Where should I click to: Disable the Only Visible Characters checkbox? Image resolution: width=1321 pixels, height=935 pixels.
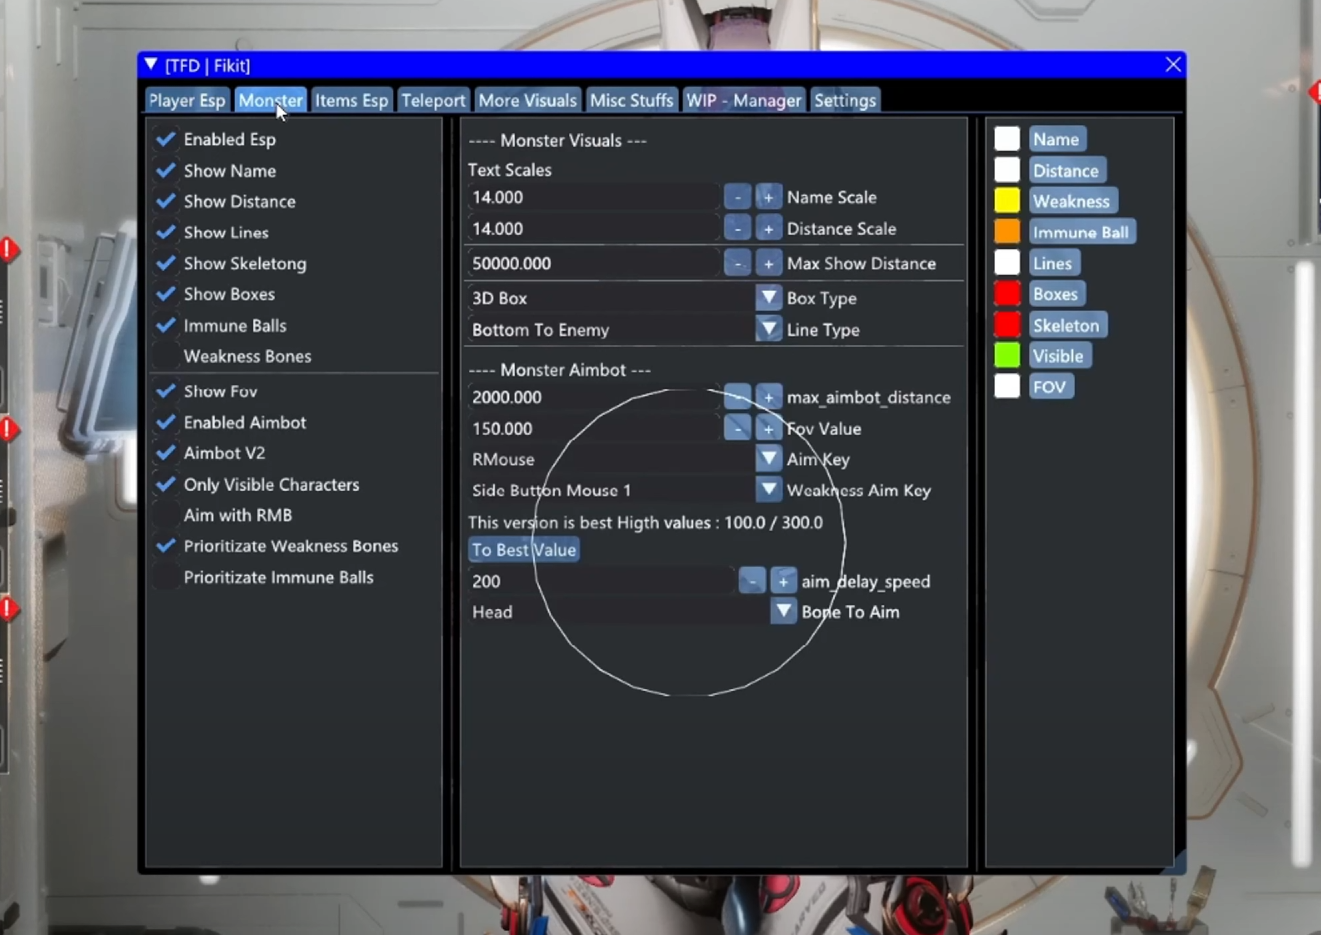166,484
